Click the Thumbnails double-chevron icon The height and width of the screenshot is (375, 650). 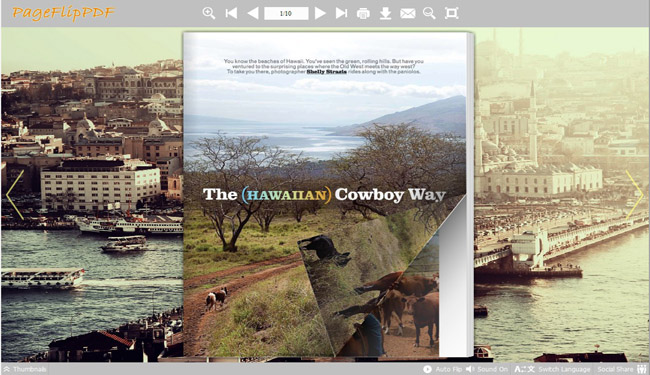[x=7, y=369]
